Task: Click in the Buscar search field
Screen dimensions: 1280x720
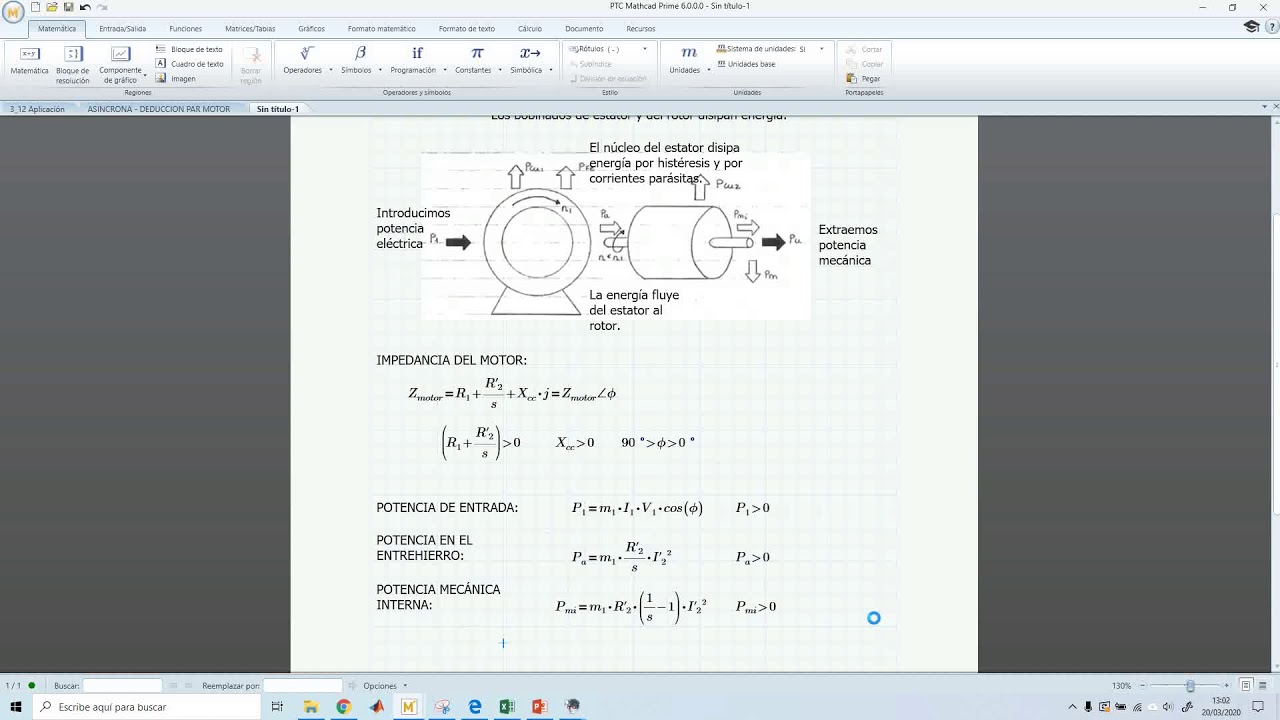Action: pos(122,686)
